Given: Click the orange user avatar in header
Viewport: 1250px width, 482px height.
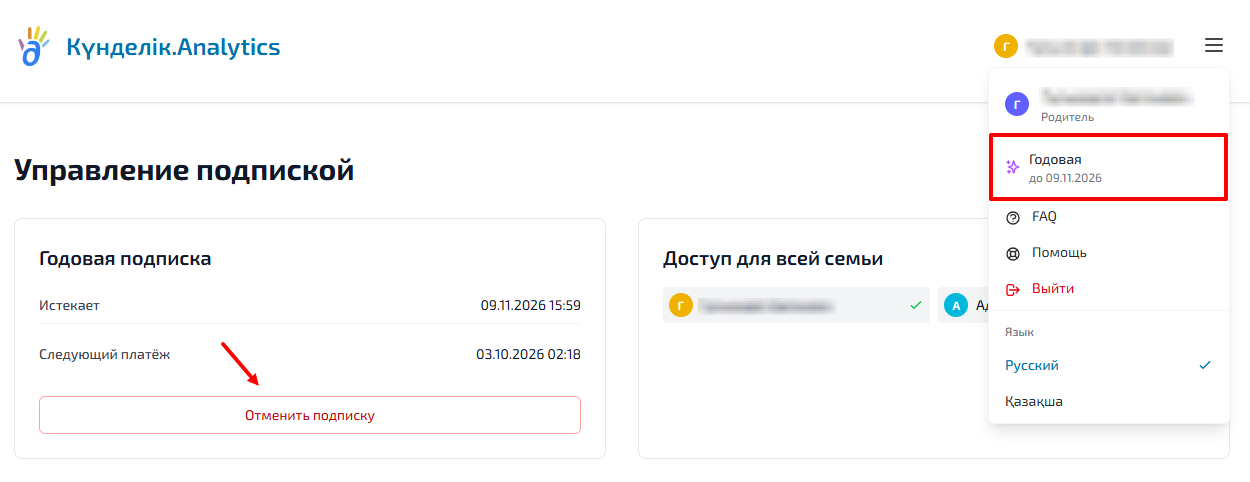Looking at the screenshot, I should click(x=1005, y=46).
